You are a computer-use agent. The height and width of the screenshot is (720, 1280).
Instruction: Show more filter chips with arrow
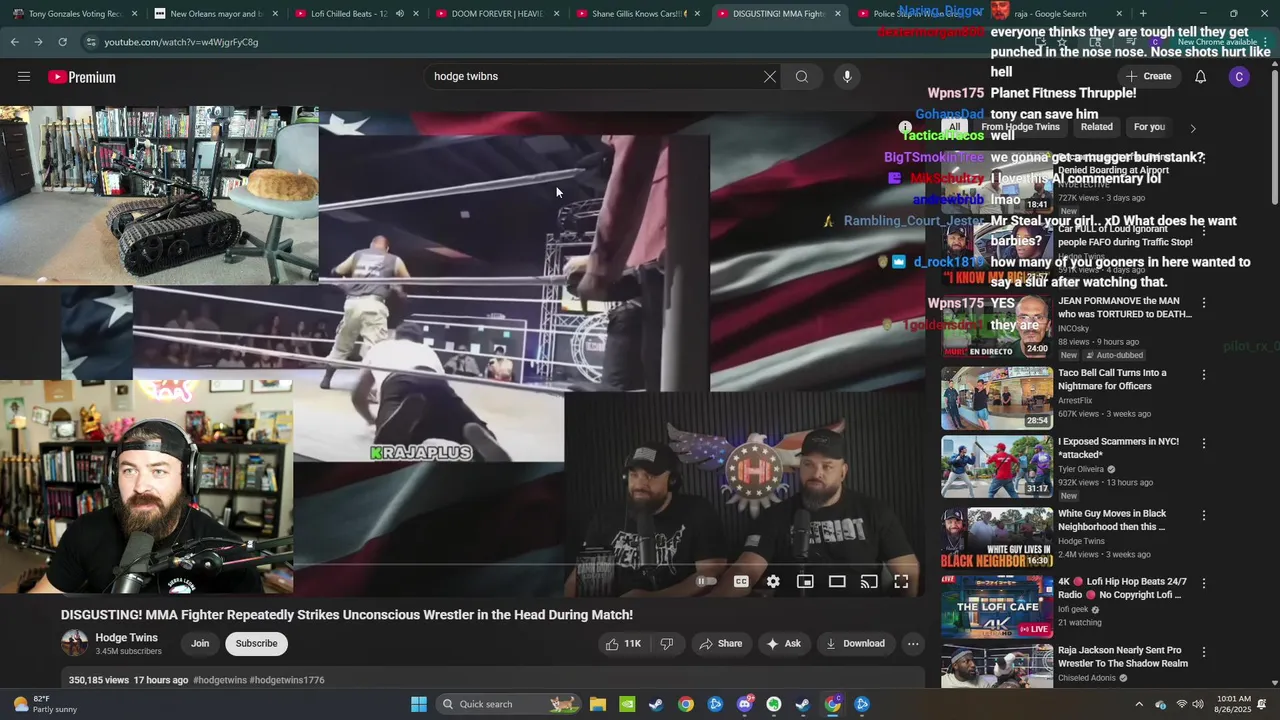(1192, 128)
